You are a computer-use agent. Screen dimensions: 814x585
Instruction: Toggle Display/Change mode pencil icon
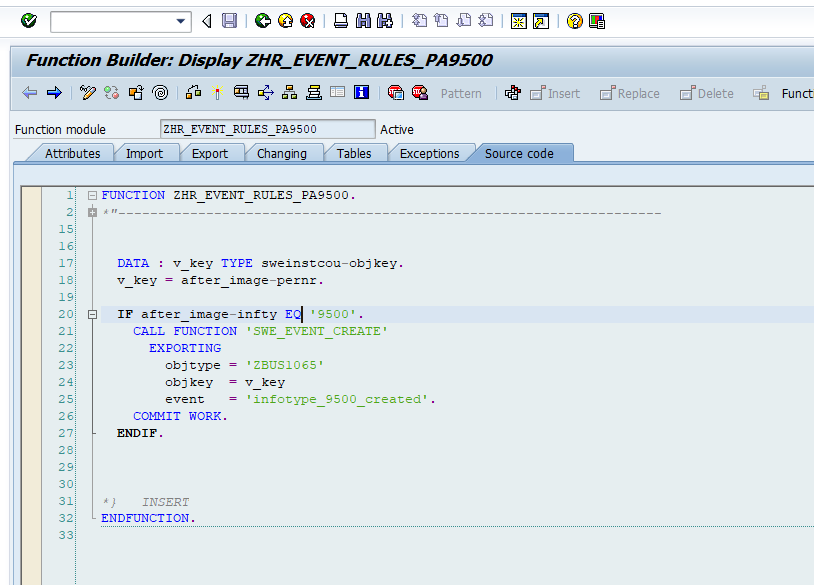[x=87, y=93]
